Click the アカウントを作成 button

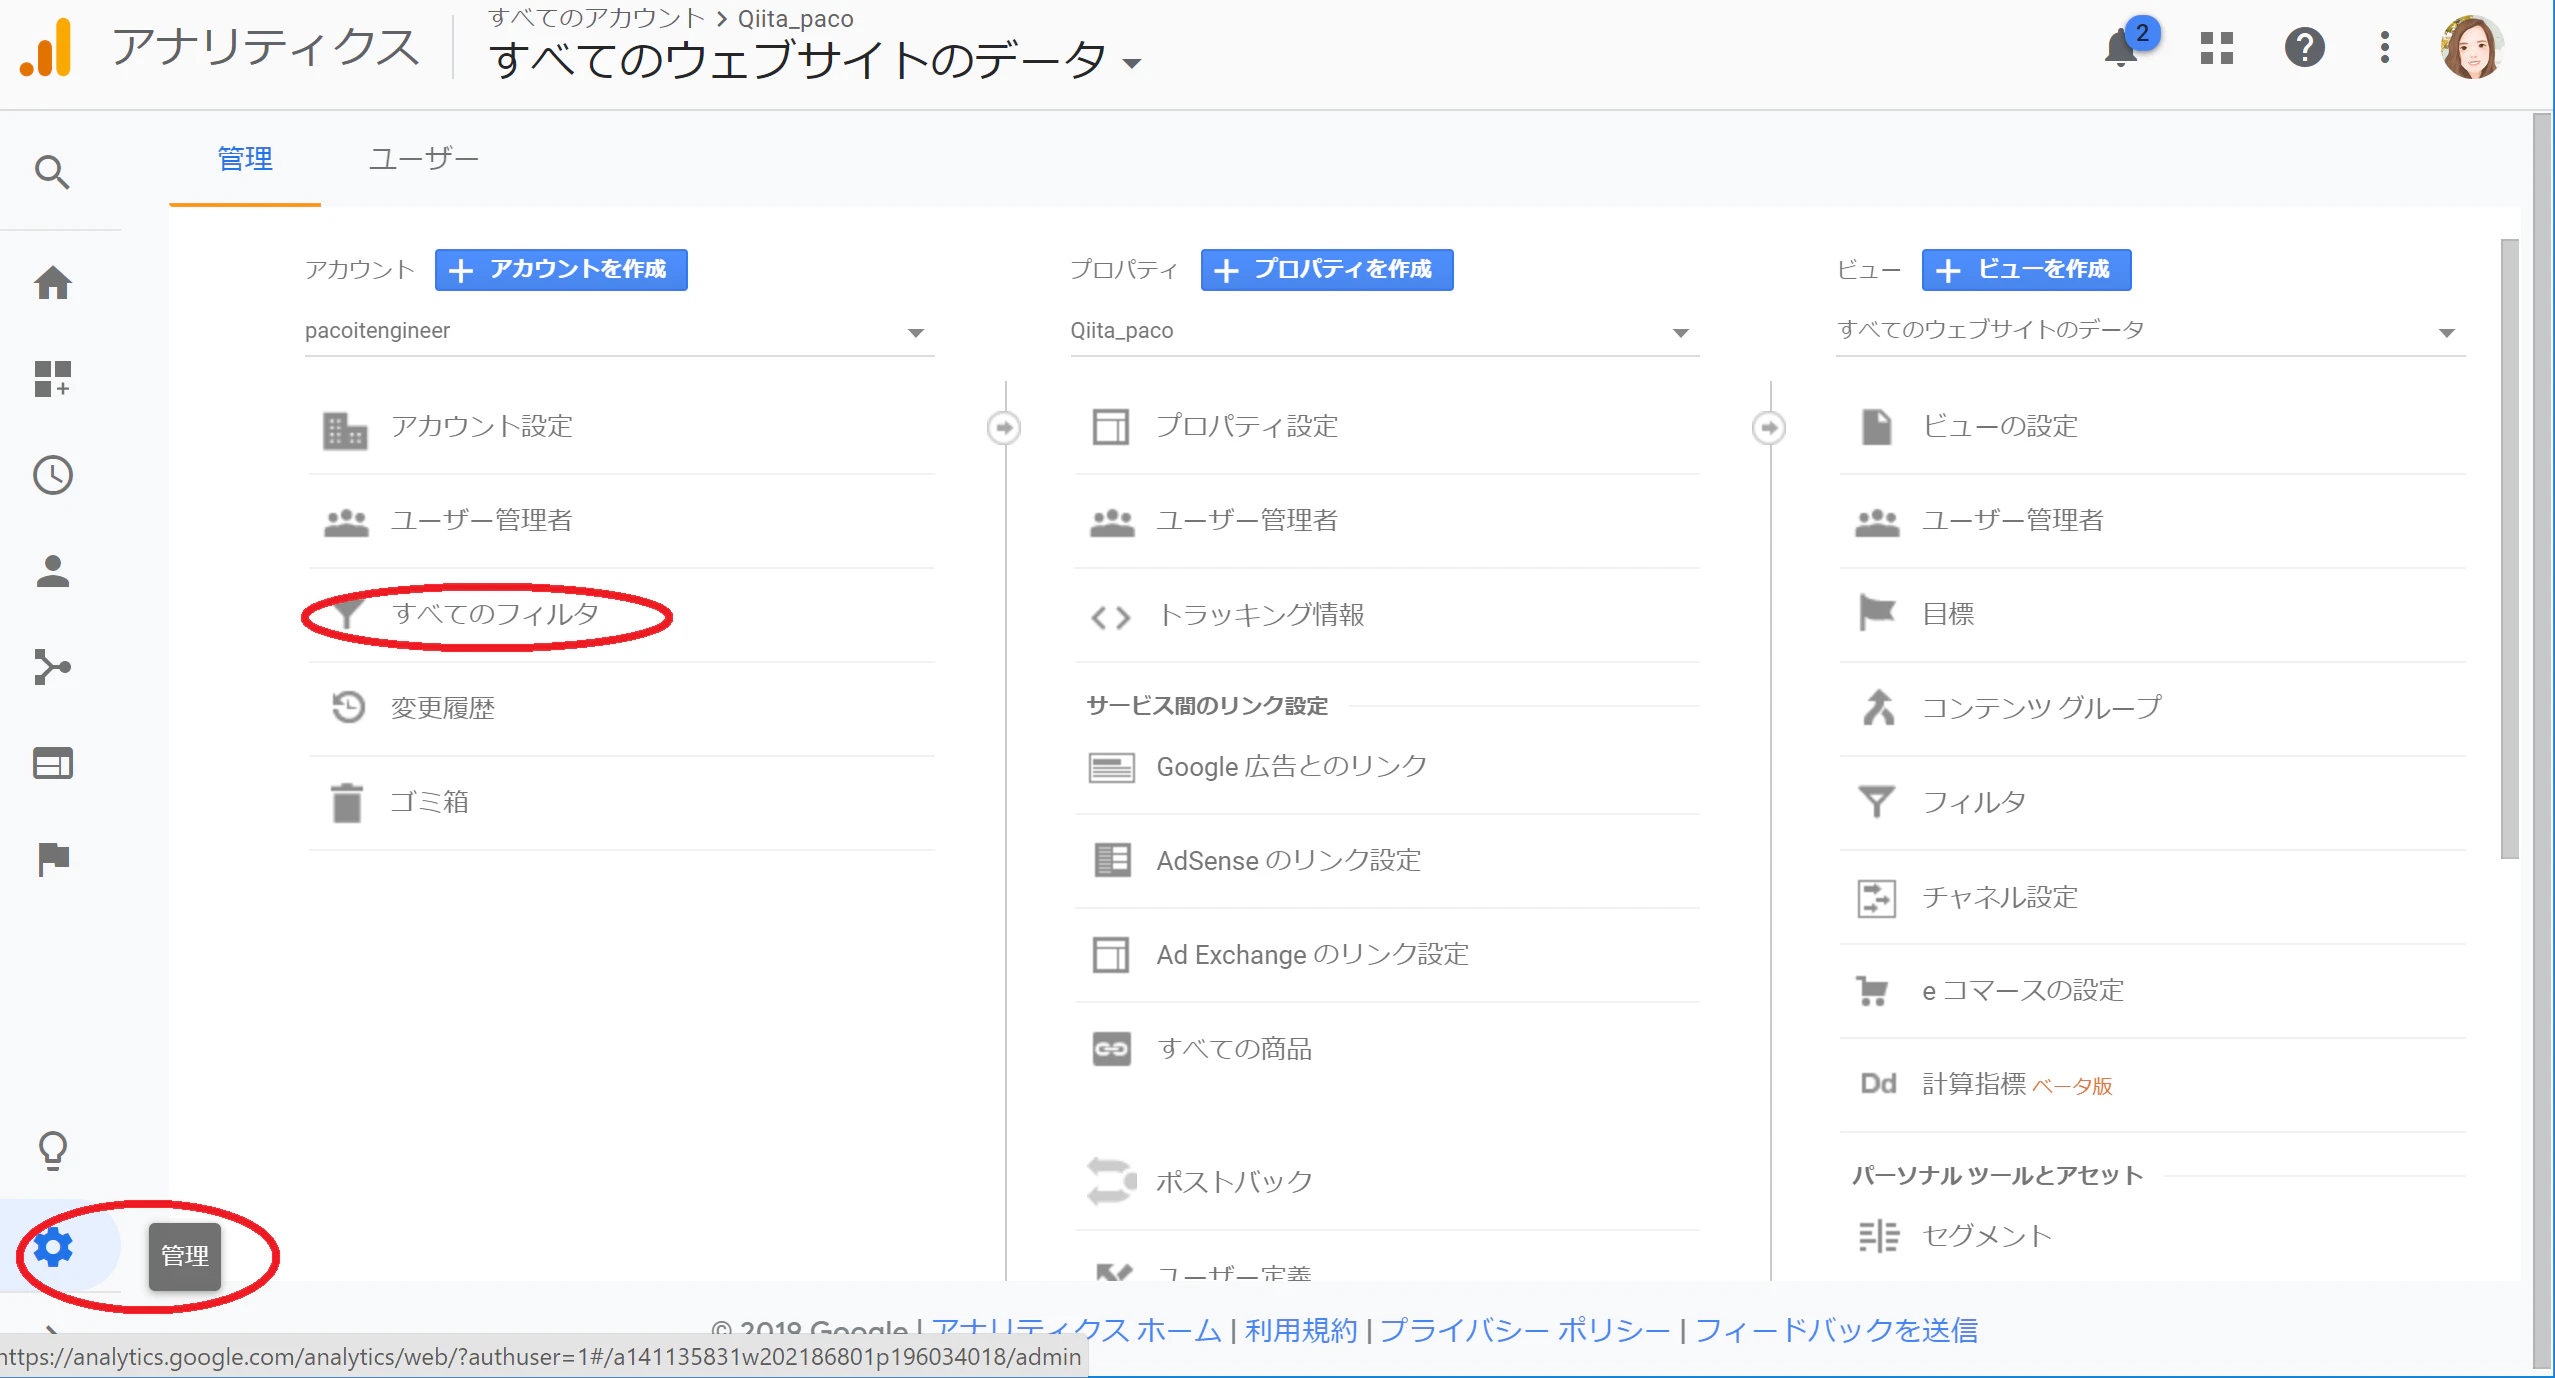[x=561, y=270]
